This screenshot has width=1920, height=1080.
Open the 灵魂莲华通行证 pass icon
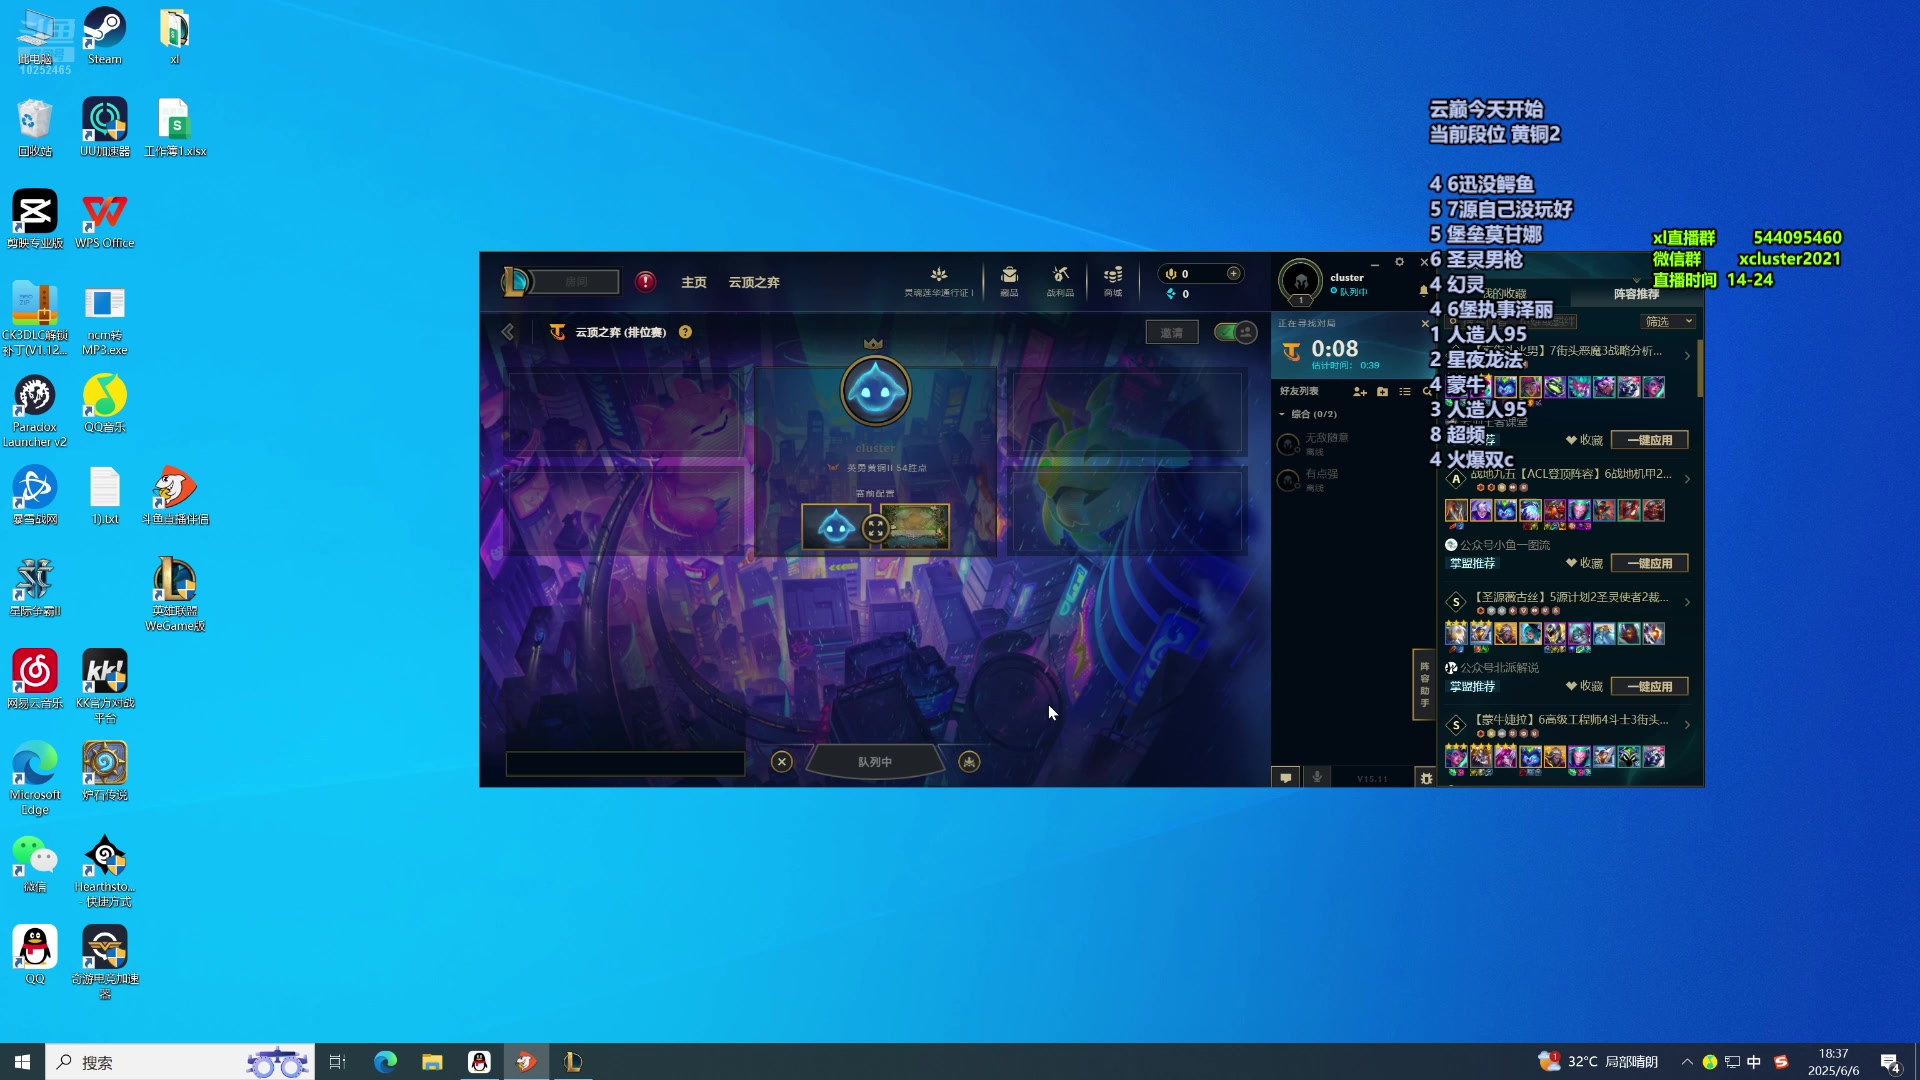(938, 281)
